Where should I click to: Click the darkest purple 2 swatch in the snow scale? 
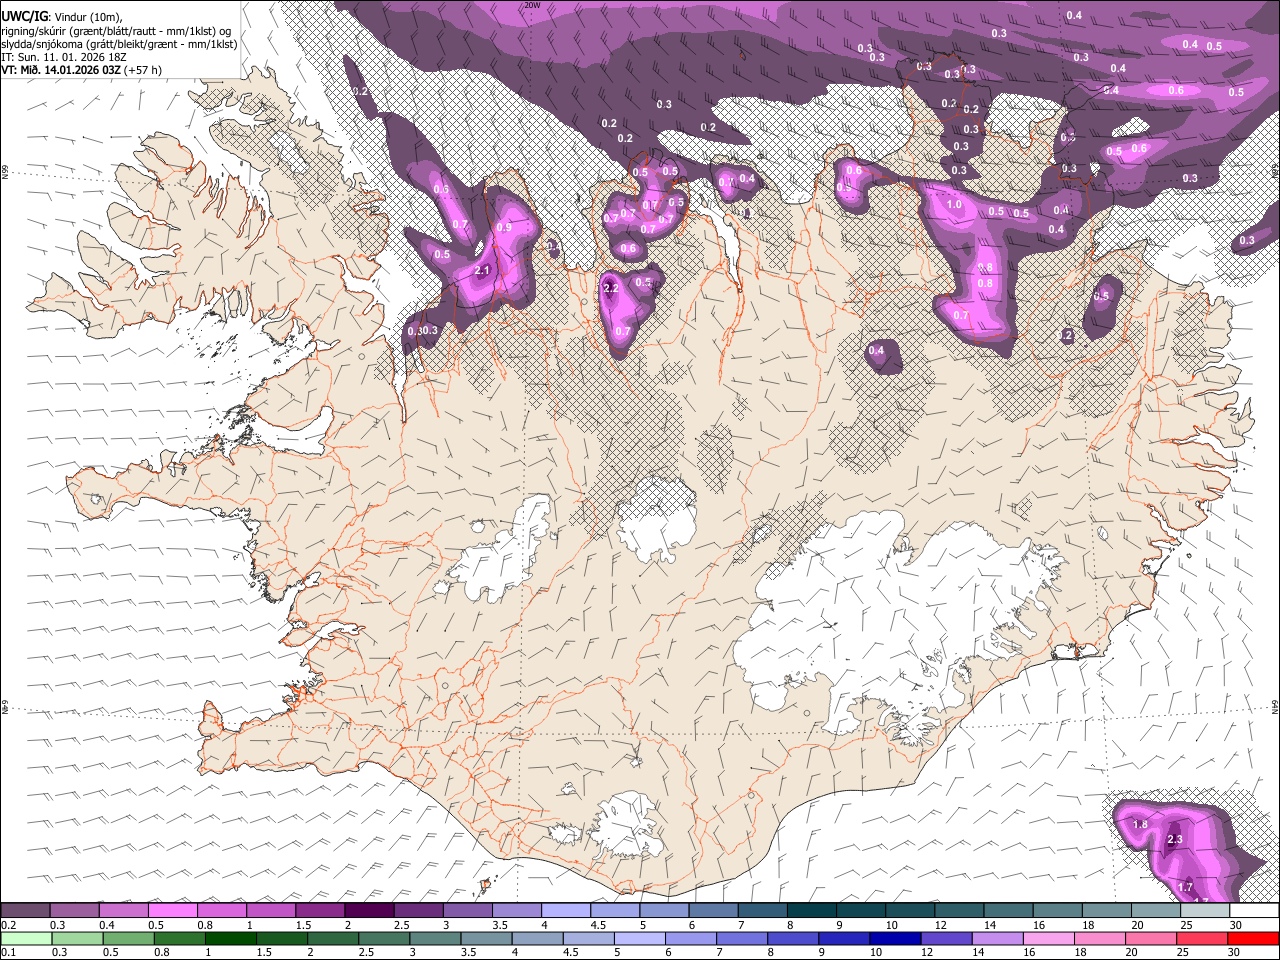(x=369, y=911)
